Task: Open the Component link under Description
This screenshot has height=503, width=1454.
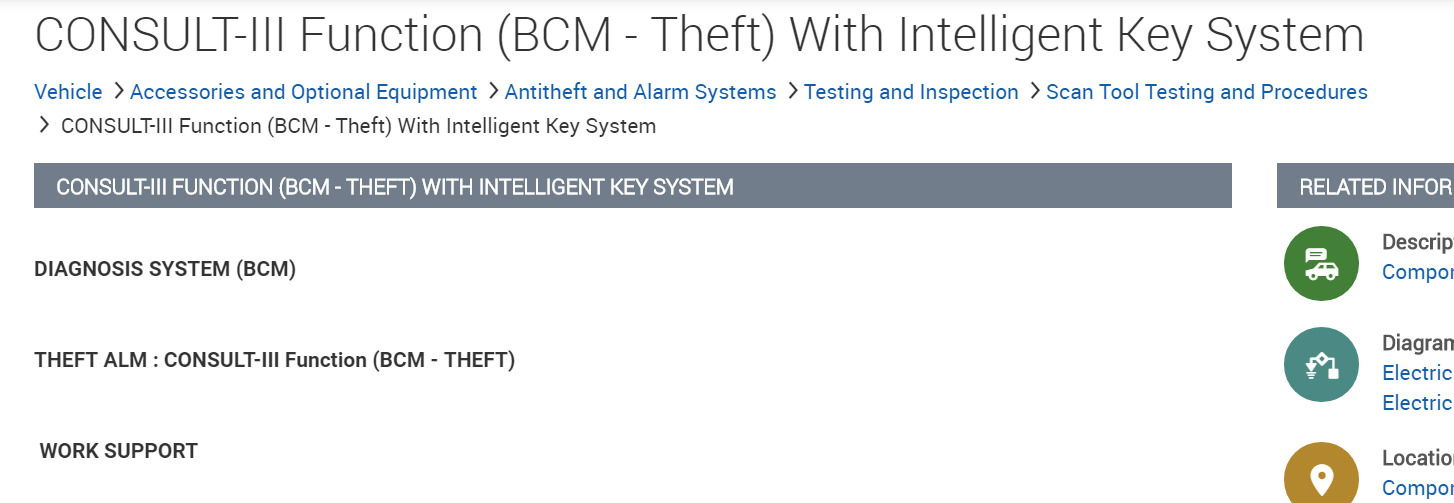Action: pos(1417,272)
